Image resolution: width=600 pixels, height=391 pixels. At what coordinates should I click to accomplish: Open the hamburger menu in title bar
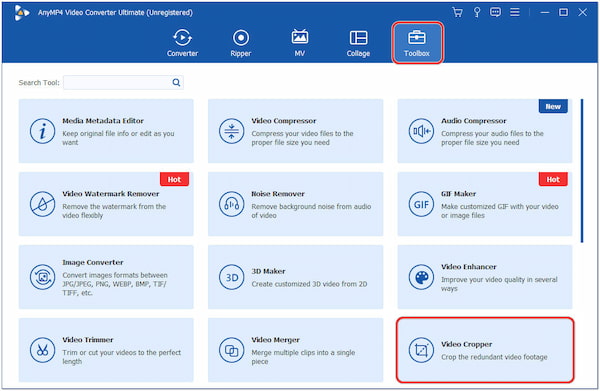(x=515, y=13)
